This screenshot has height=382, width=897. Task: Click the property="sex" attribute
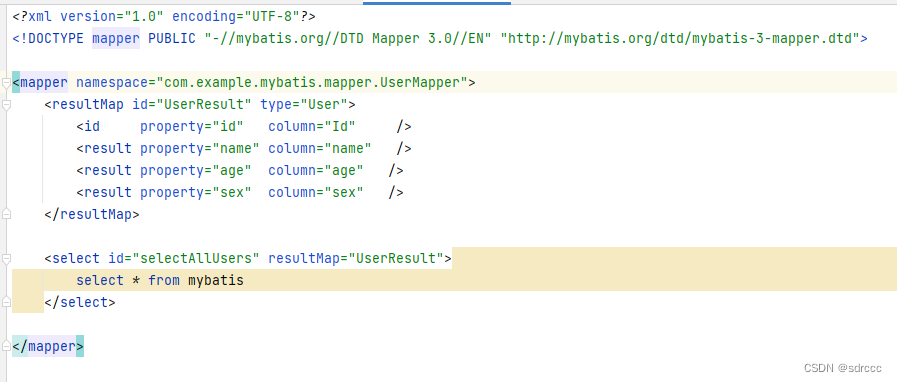point(196,192)
